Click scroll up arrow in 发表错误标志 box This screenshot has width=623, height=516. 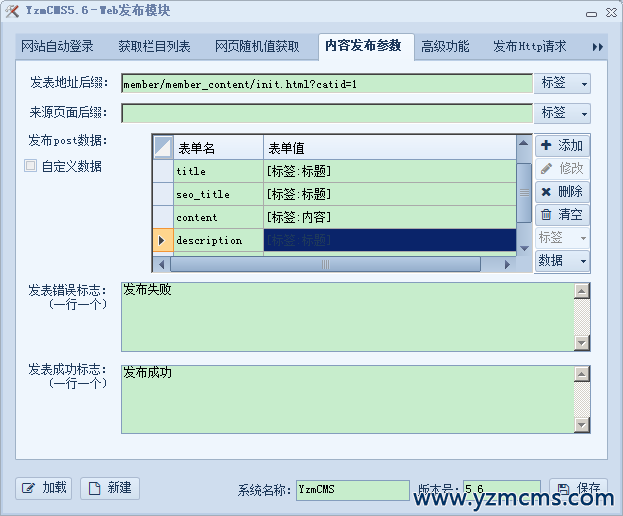[582, 291]
